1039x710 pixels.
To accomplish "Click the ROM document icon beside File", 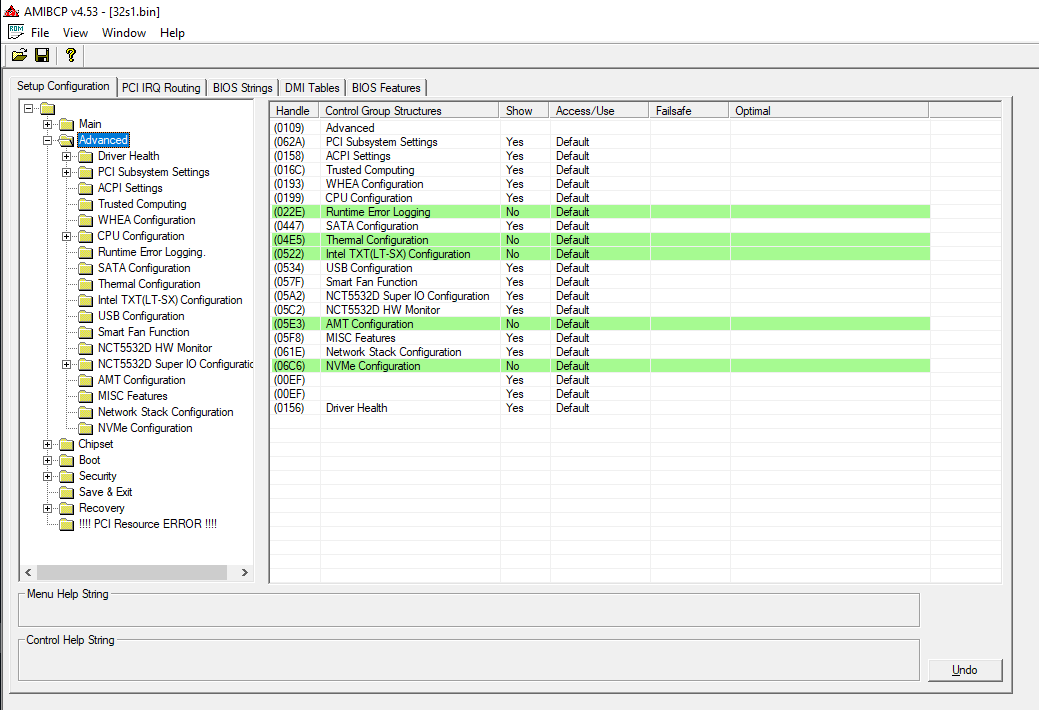I will tap(16, 32).
